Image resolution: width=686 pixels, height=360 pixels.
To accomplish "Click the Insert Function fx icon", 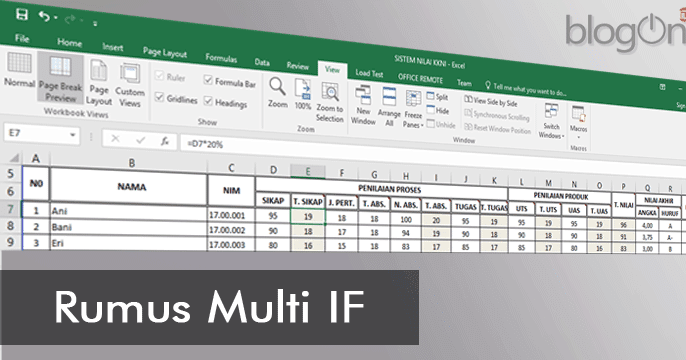I will (165, 141).
